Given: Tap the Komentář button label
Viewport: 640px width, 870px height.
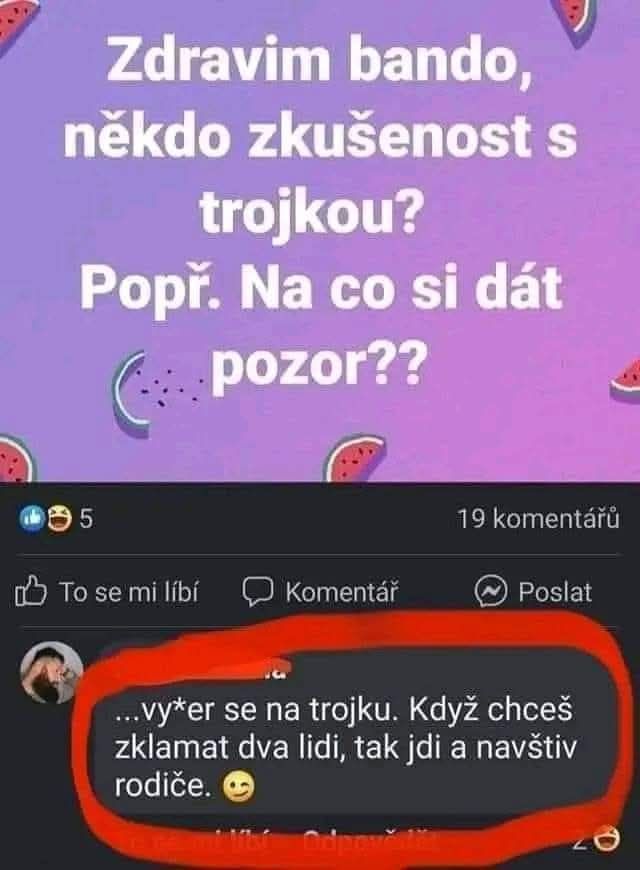Looking at the screenshot, I should tap(342, 593).
